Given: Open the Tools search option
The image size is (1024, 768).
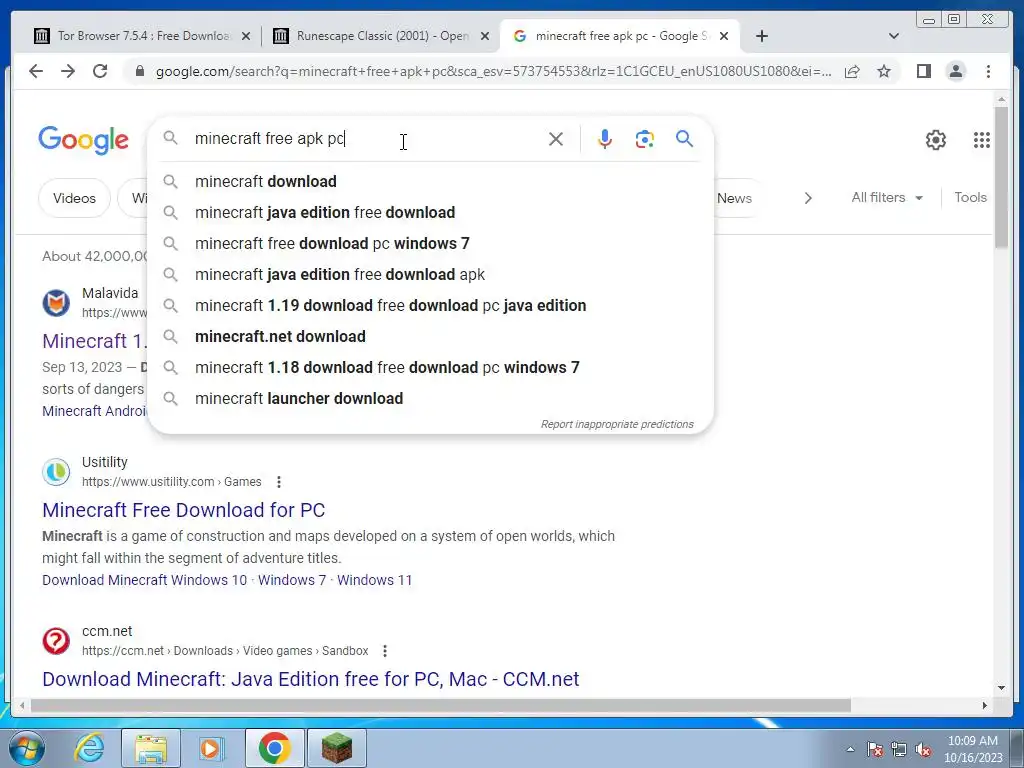Looking at the screenshot, I should coord(970,197).
